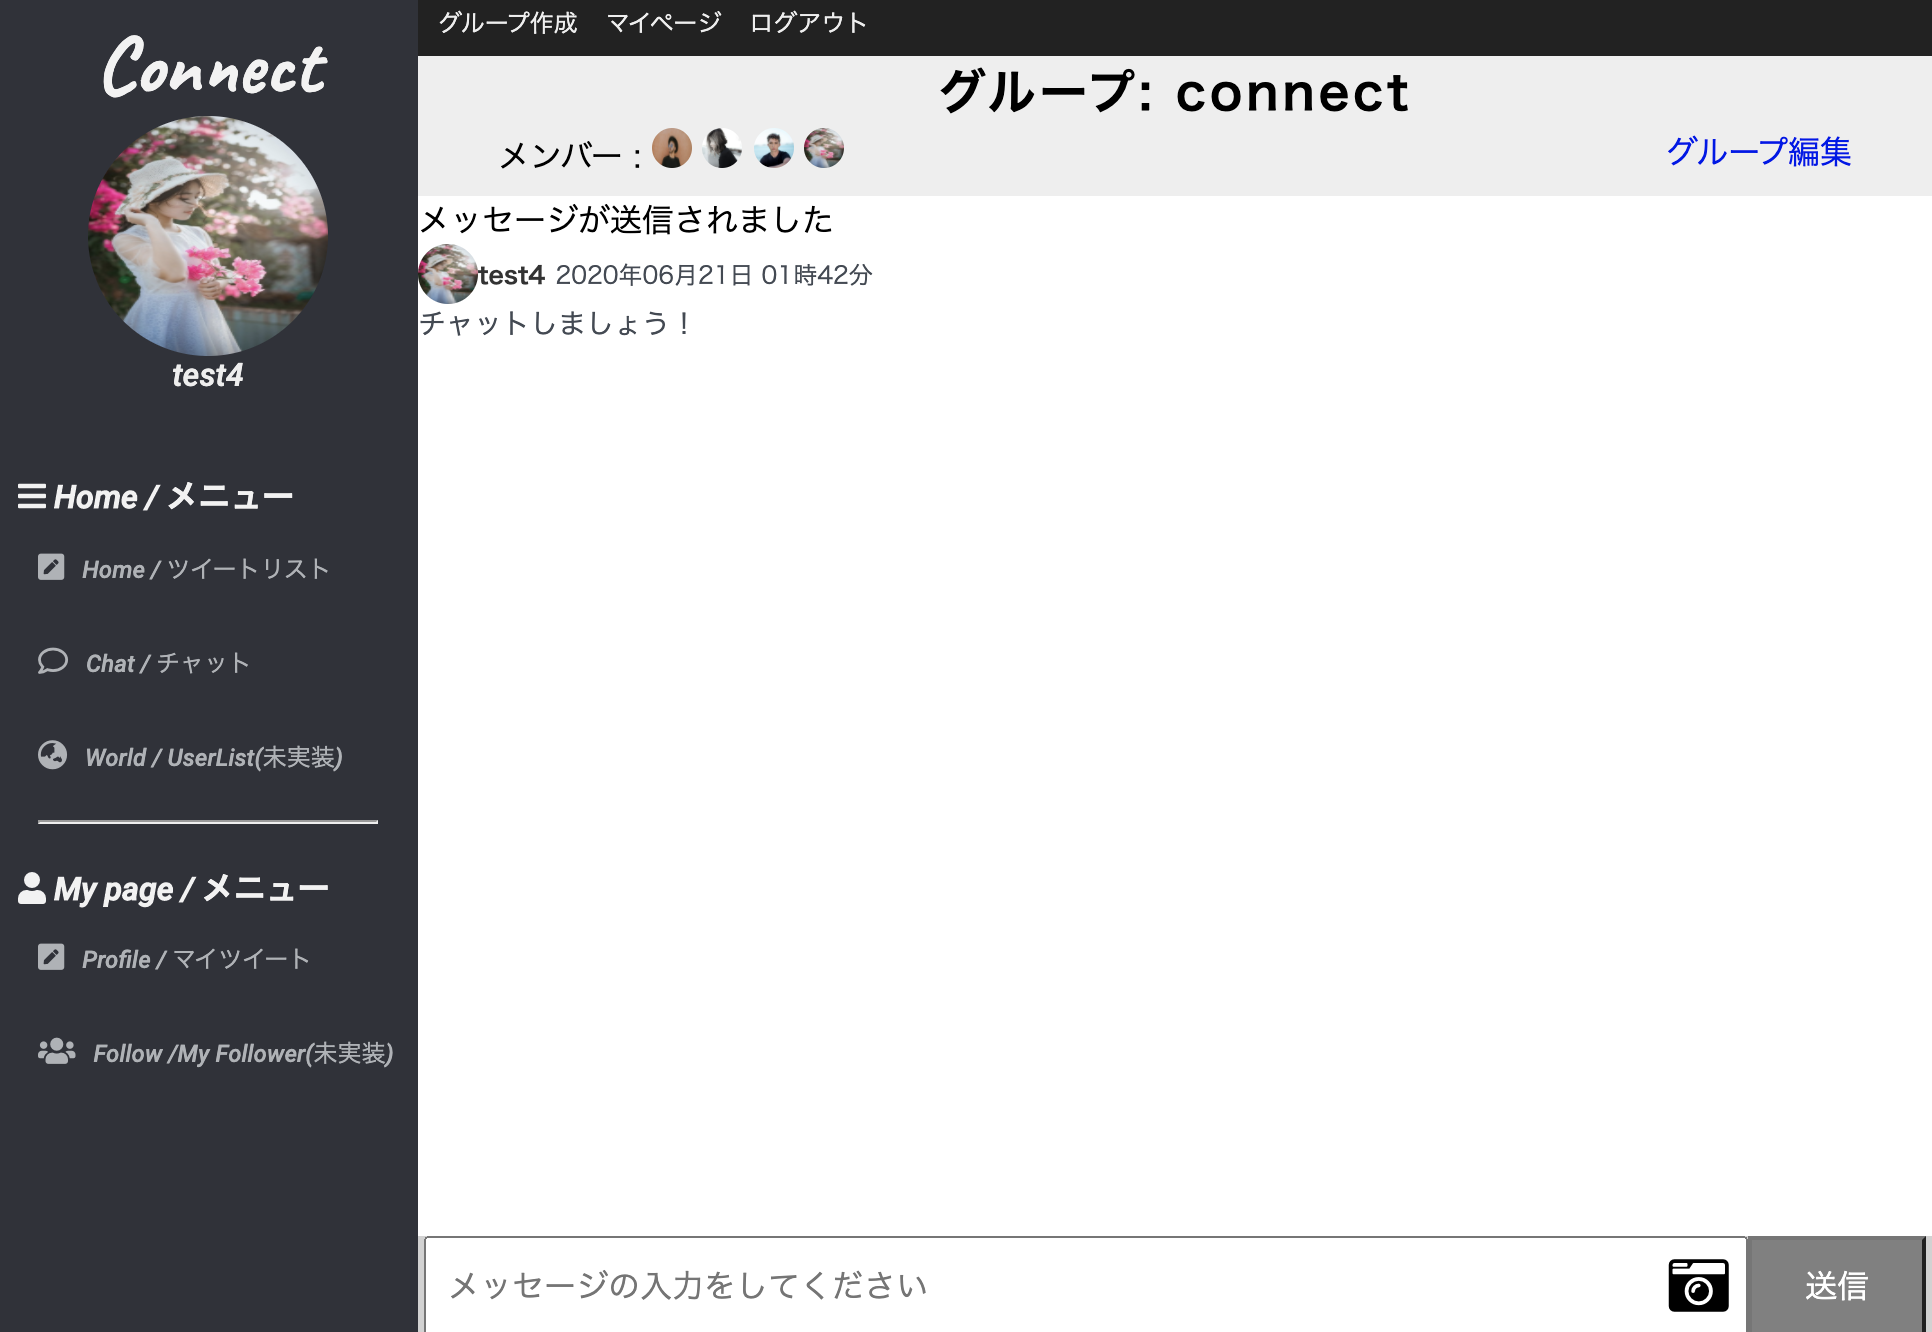
Task: Click the camera icon to attach an image
Action: pos(1697,1285)
